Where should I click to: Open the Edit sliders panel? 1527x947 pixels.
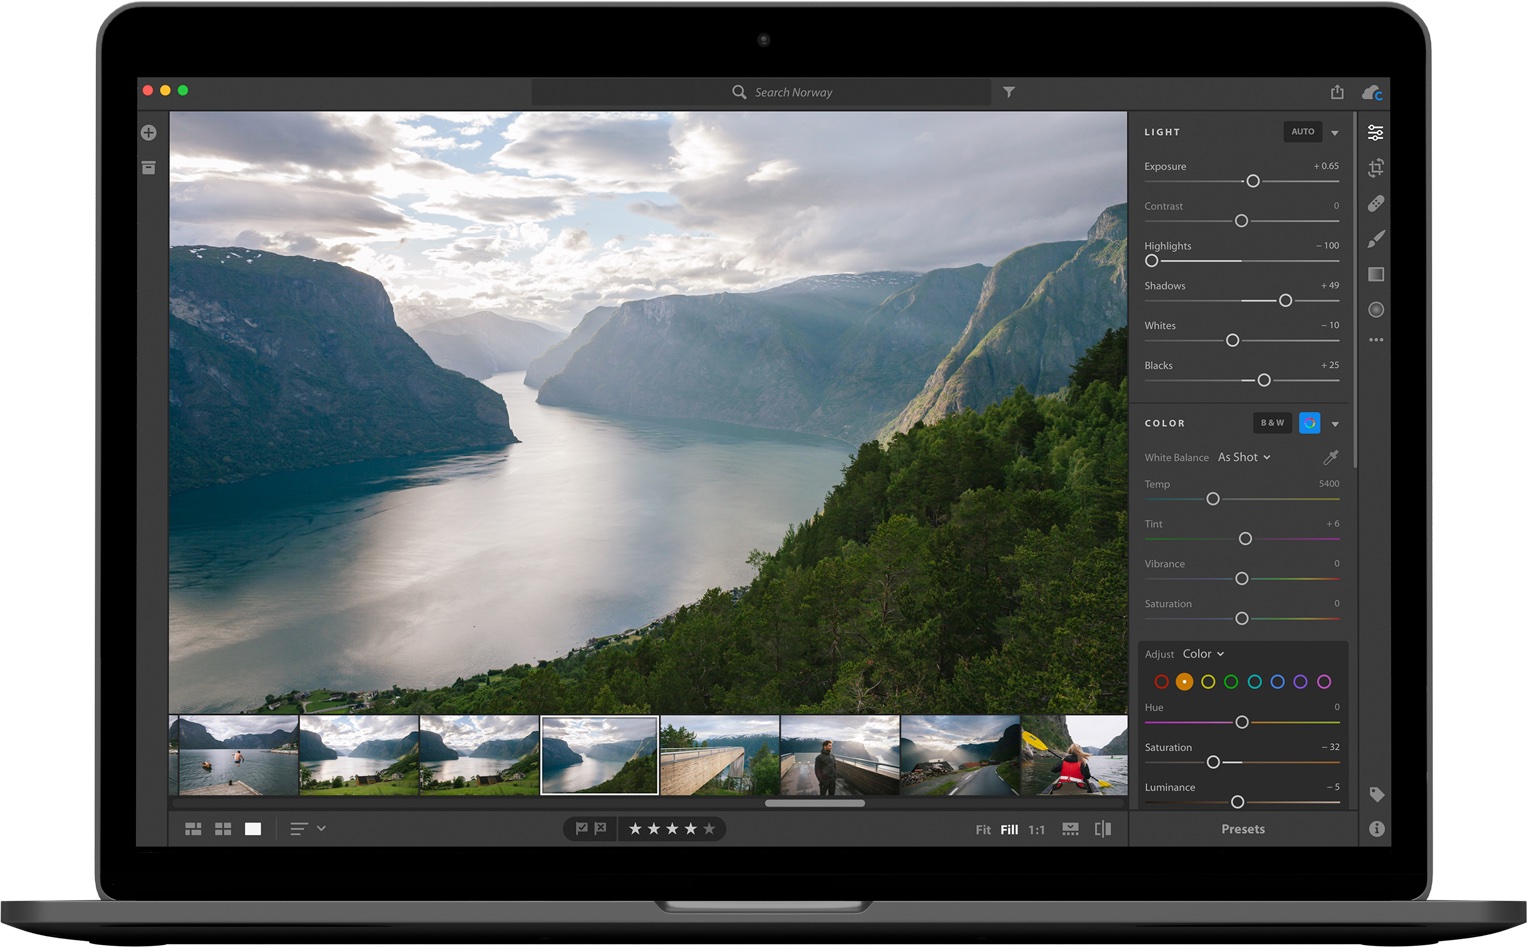pyautogui.click(x=1376, y=131)
